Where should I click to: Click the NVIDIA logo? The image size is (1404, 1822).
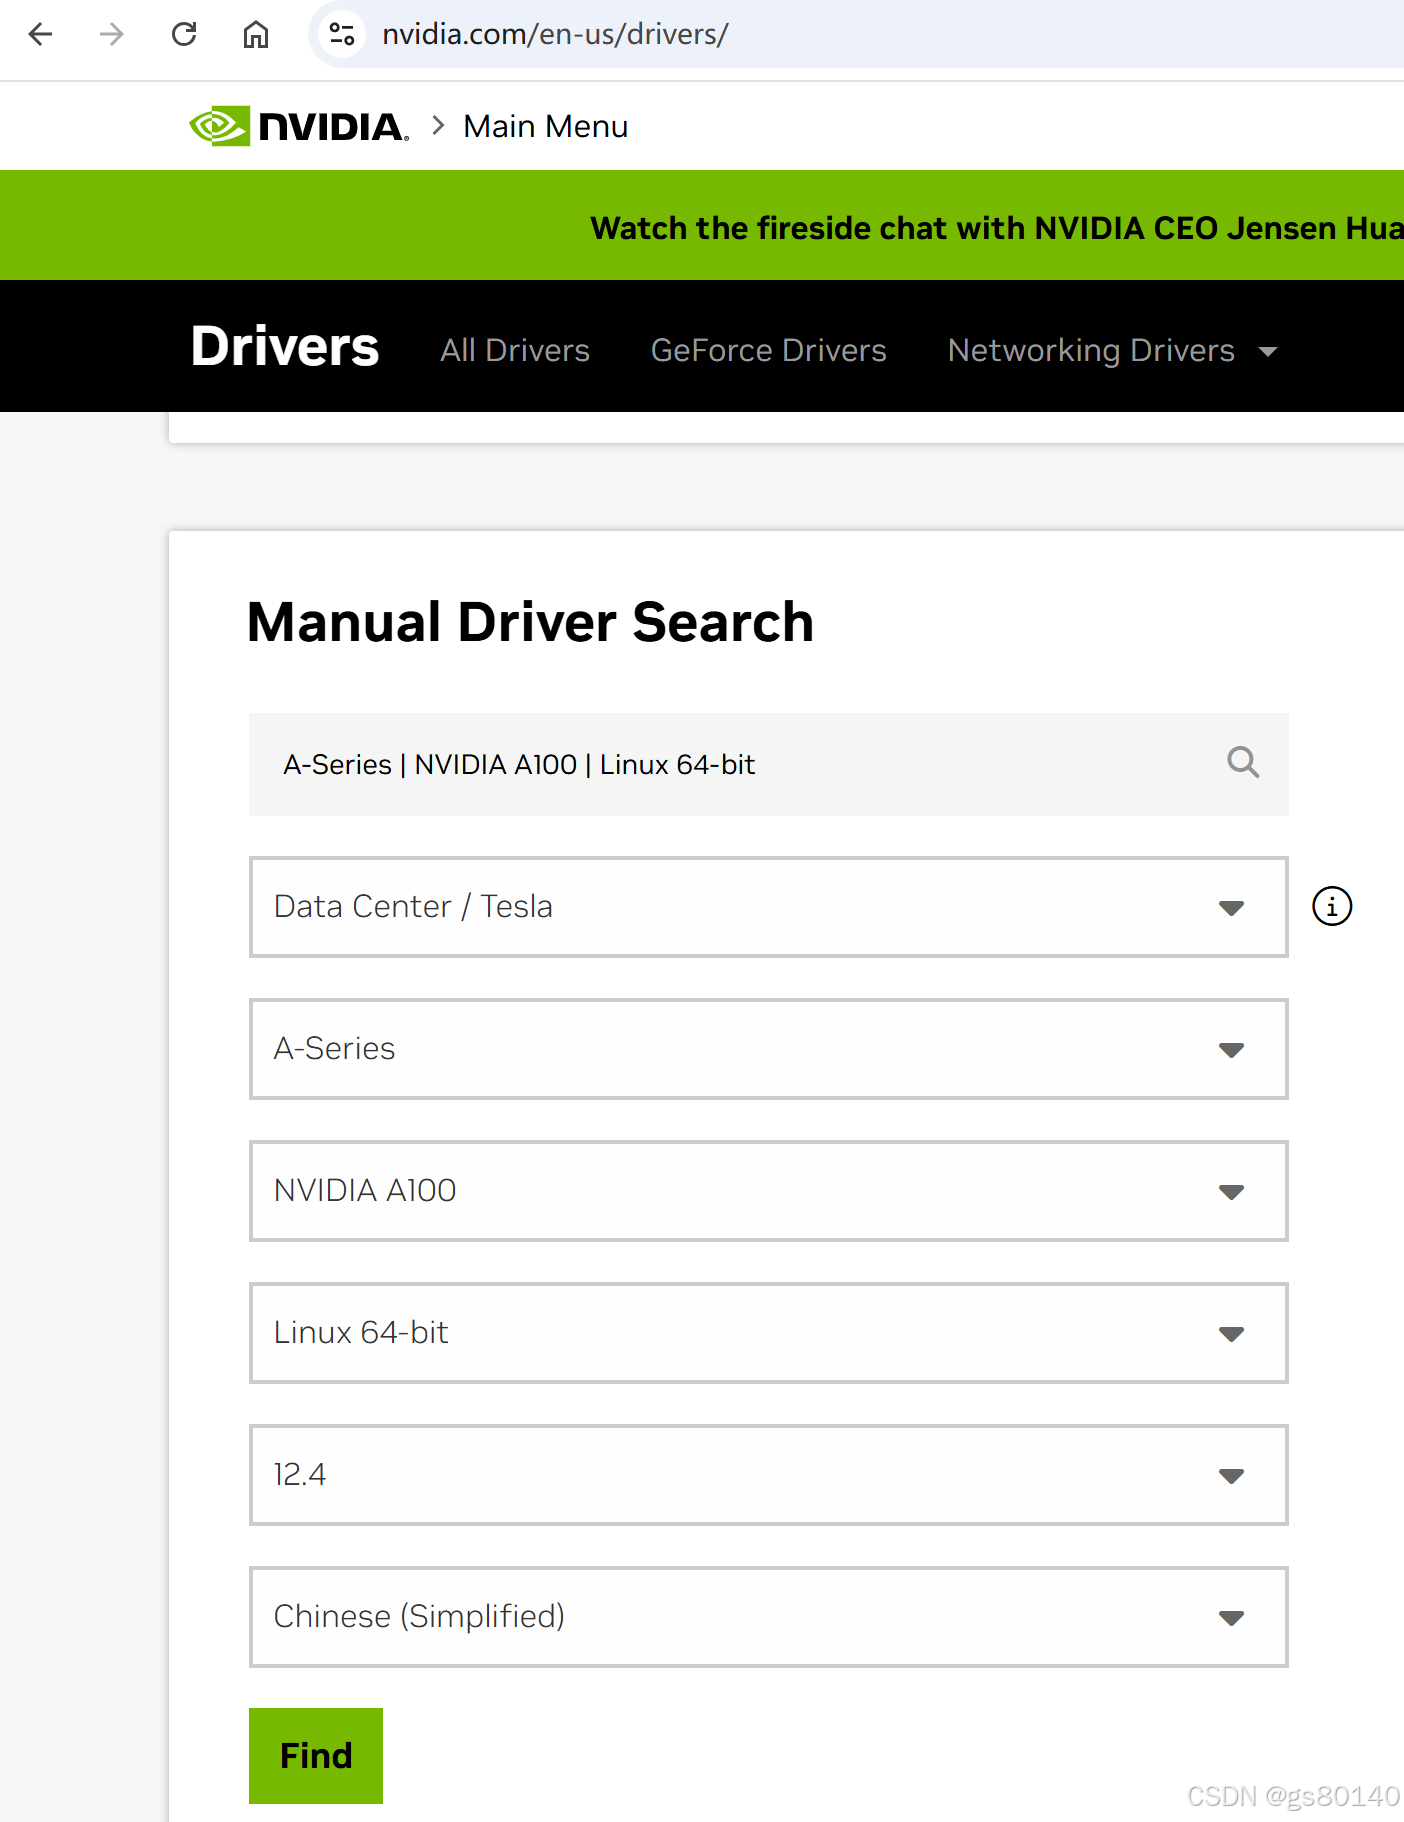tap(299, 126)
